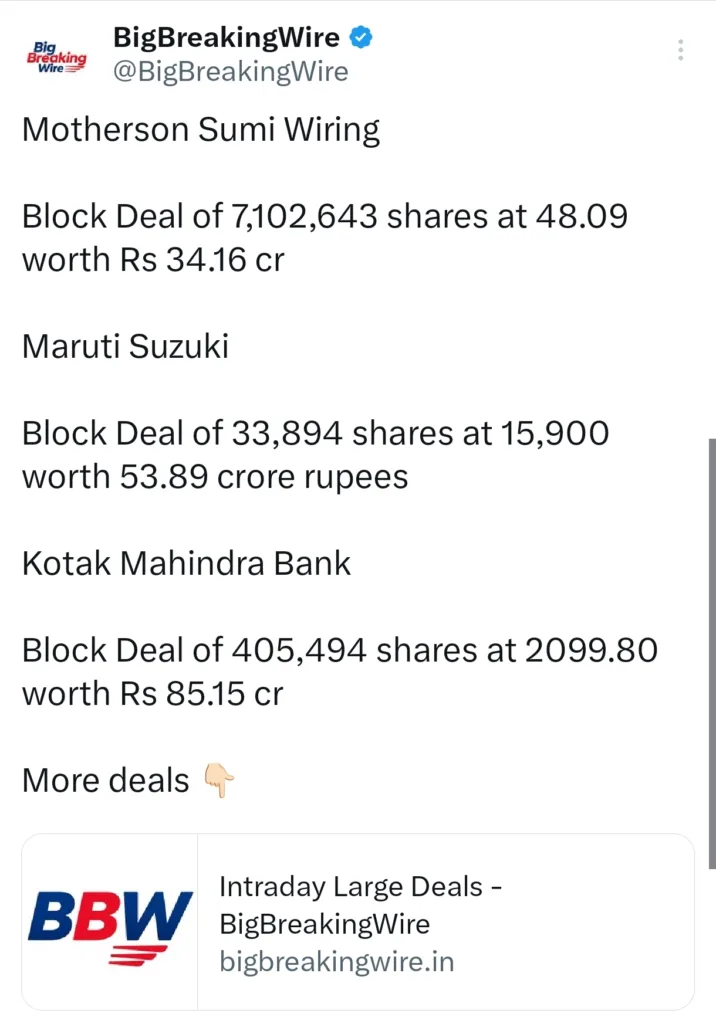Click the link preview card thumbnail area
Image resolution: width=716 pixels, height=1024 pixels.
click(110, 918)
